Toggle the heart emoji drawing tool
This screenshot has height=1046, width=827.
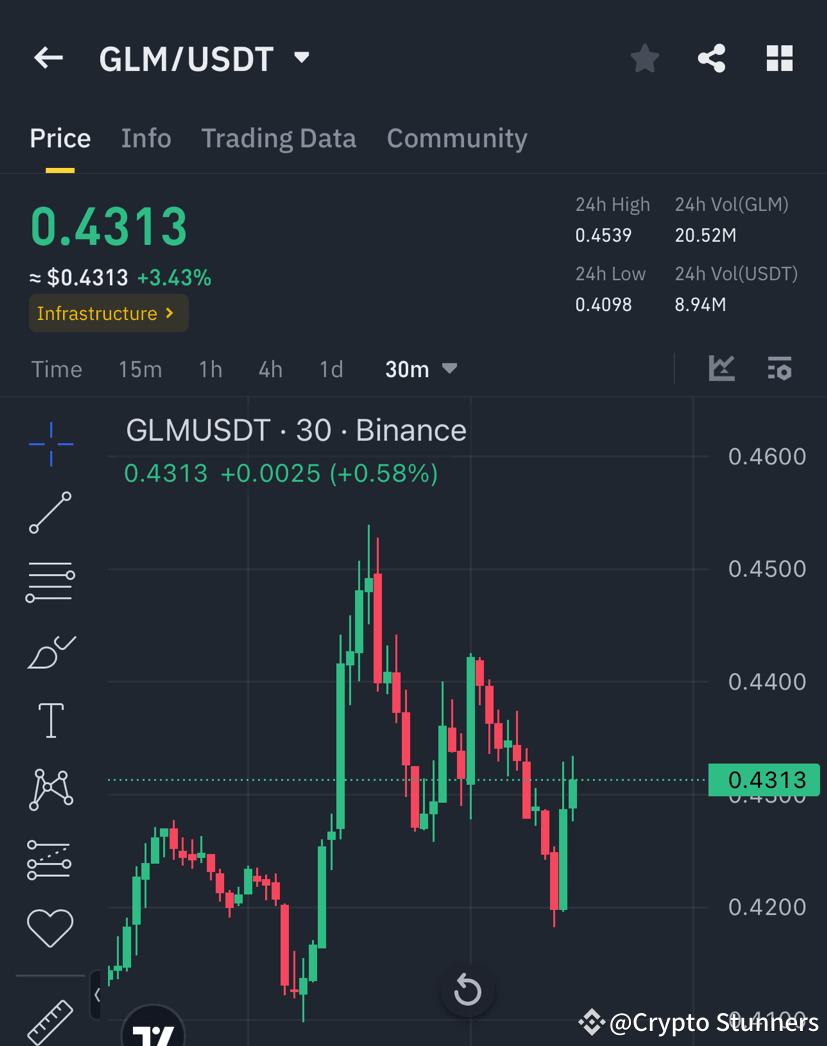click(50, 927)
